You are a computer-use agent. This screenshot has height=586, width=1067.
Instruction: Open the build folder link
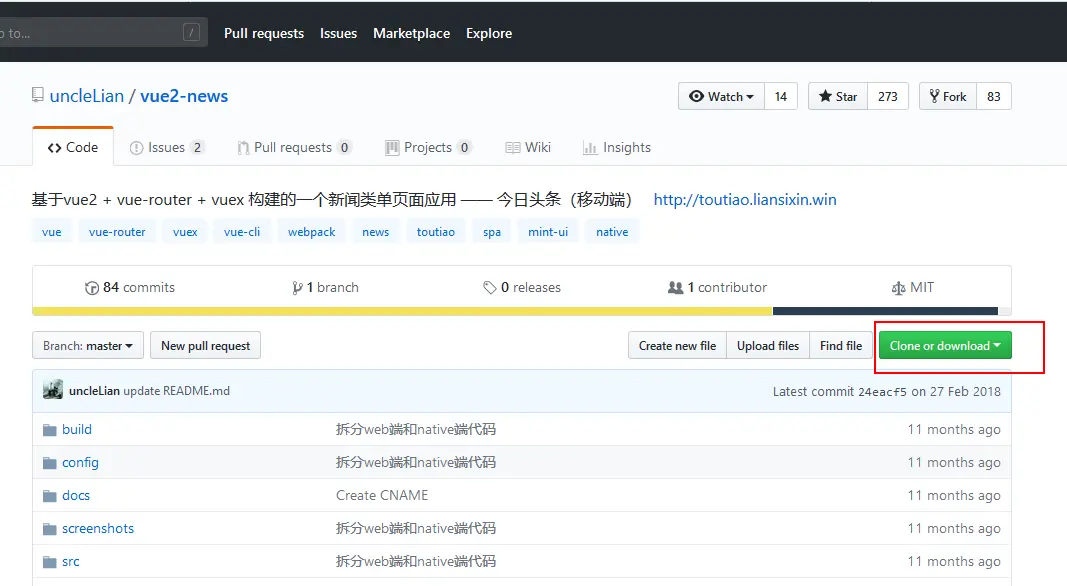pyautogui.click(x=77, y=429)
